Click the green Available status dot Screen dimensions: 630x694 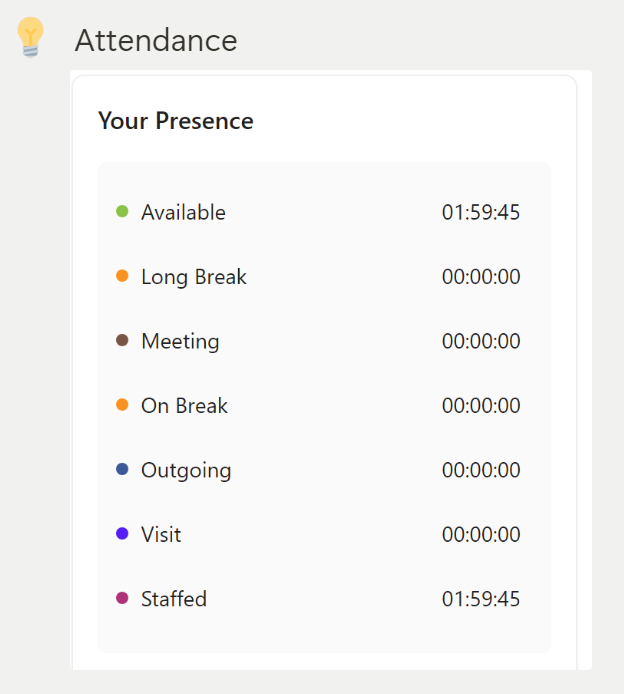click(123, 212)
